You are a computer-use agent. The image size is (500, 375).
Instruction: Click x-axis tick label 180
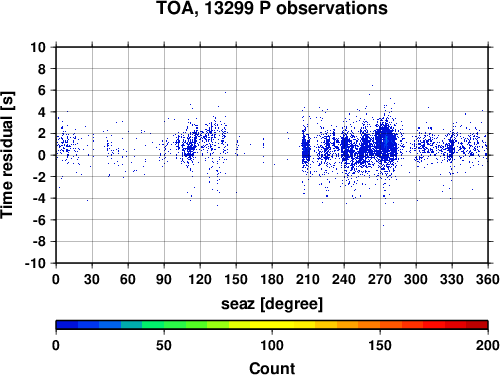pyautogui.click(x=272, y=279)
